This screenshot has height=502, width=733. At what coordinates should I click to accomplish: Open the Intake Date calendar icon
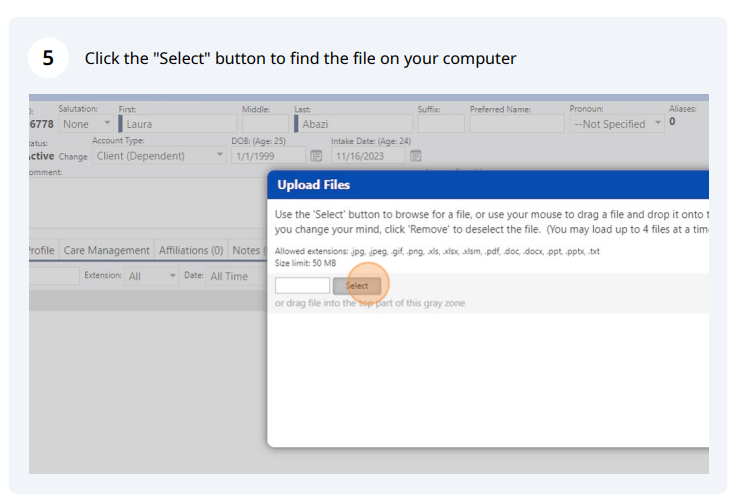coord(416,156)
